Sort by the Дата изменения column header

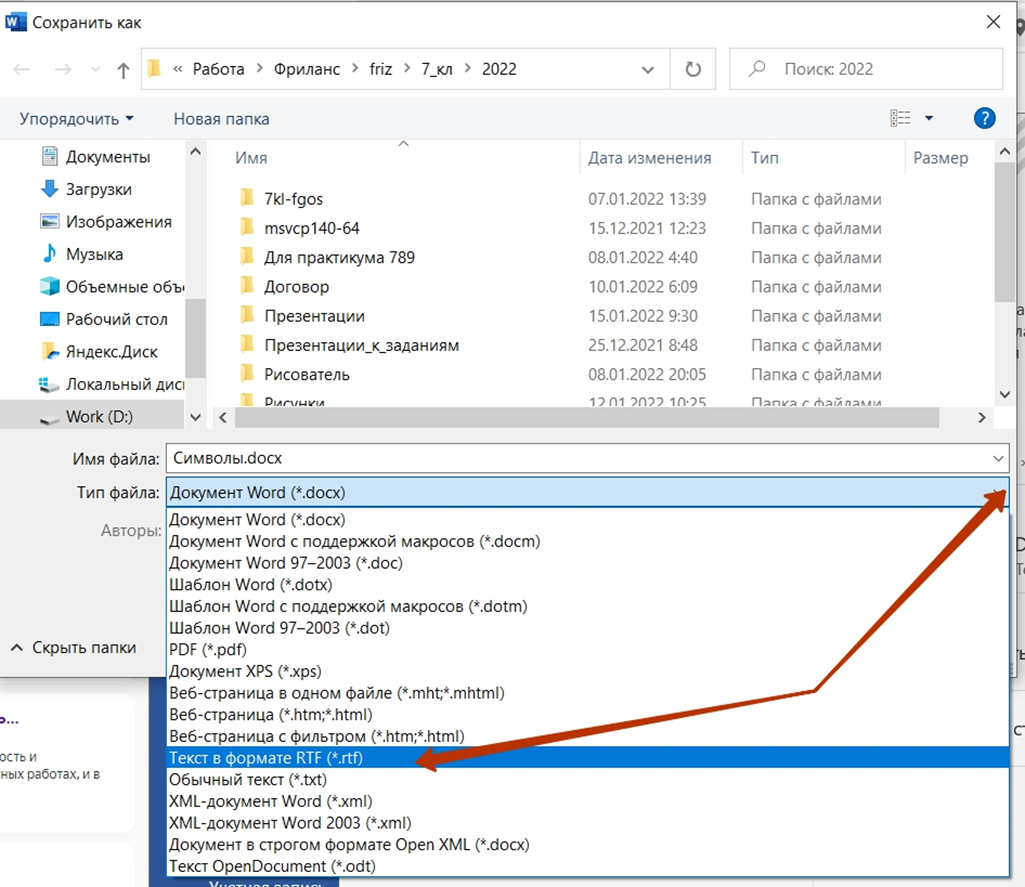pos(649,158)
